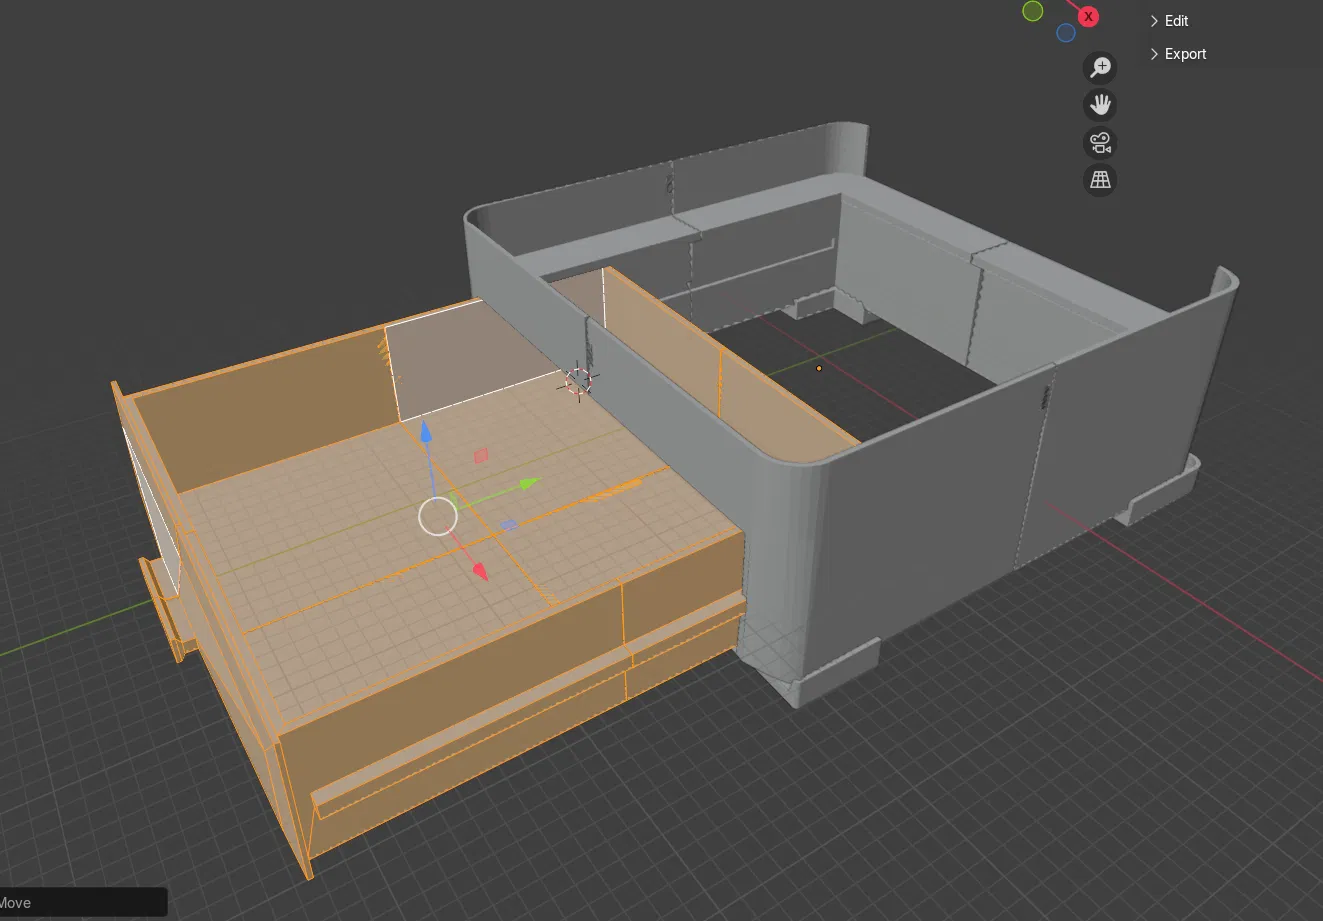Image resolution: width=1323 pixels, height=921 pixels.
Task: Click the blue plane handle of move gizmo
Action: coord(508,524)
